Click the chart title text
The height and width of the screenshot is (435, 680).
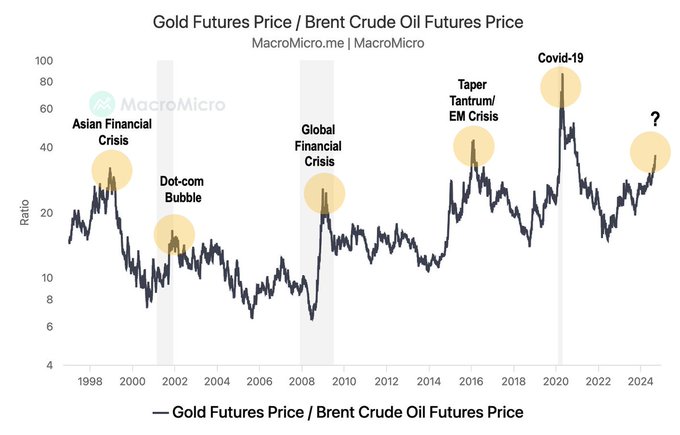[339, 21]
